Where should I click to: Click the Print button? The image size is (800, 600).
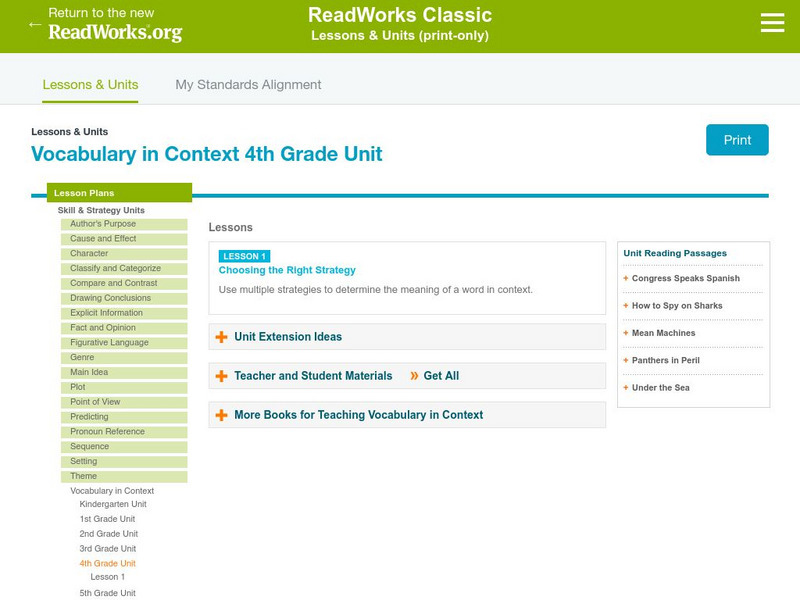point(737,140)
